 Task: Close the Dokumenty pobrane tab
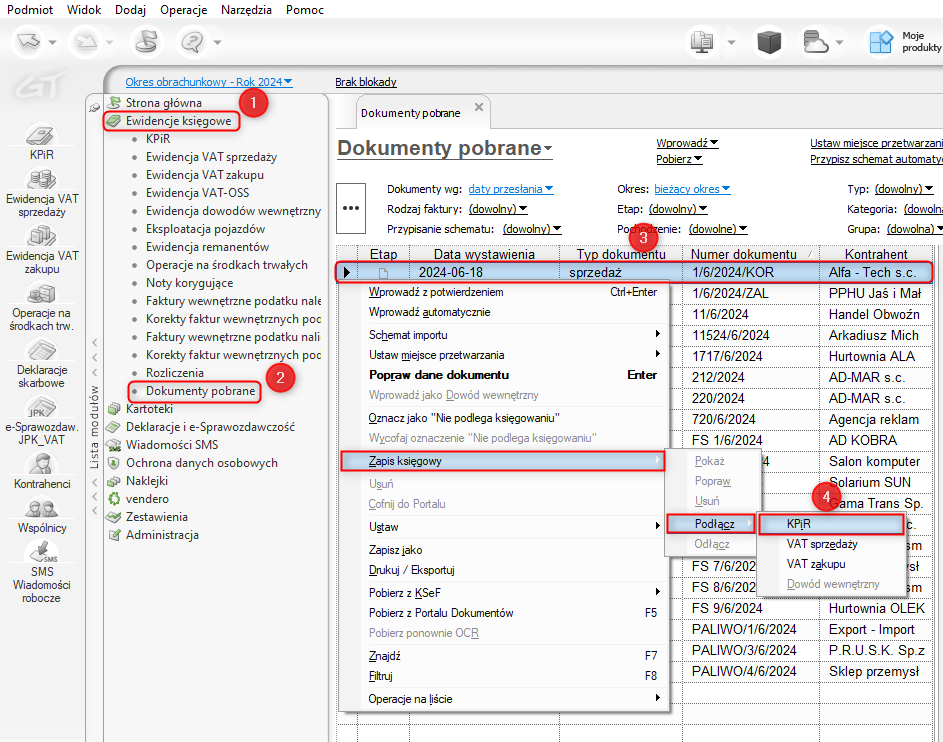[479, 108]
